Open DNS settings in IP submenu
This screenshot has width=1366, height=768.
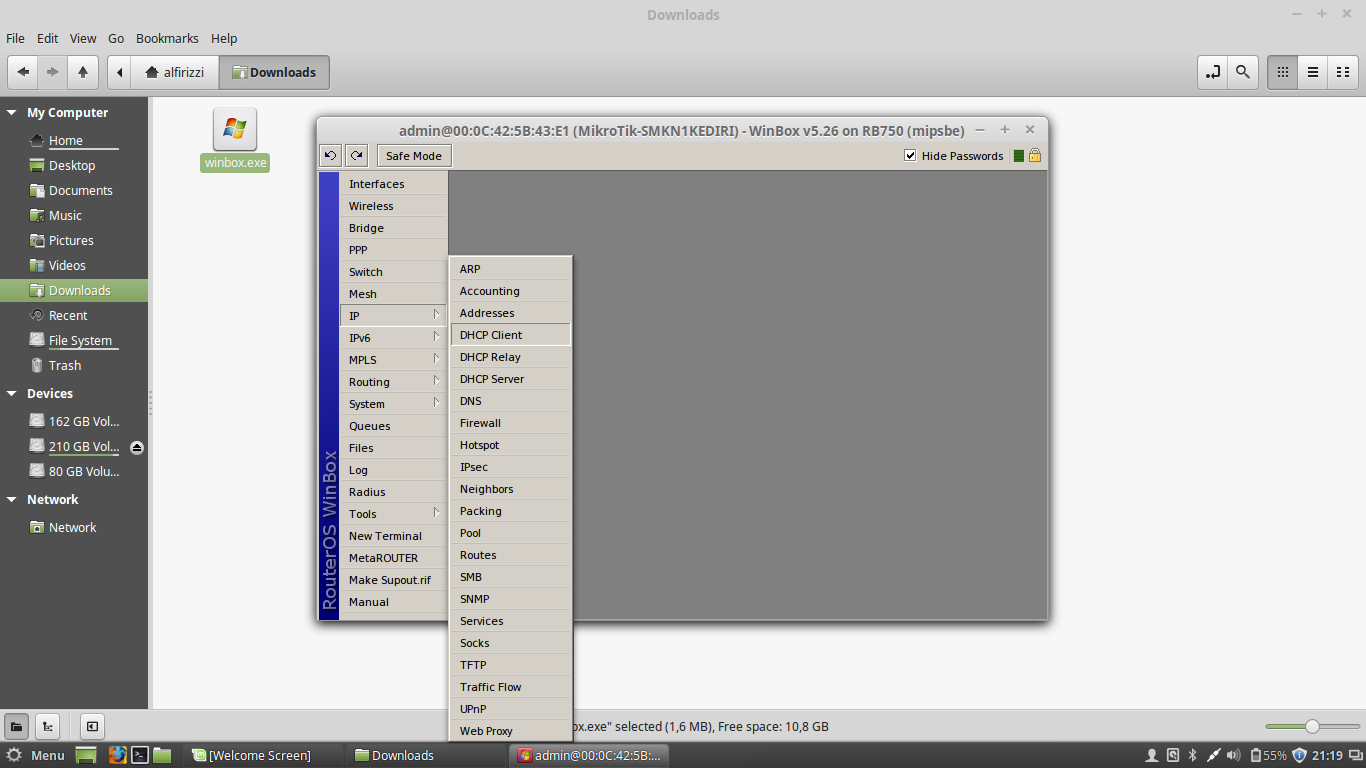click(511, 401)
